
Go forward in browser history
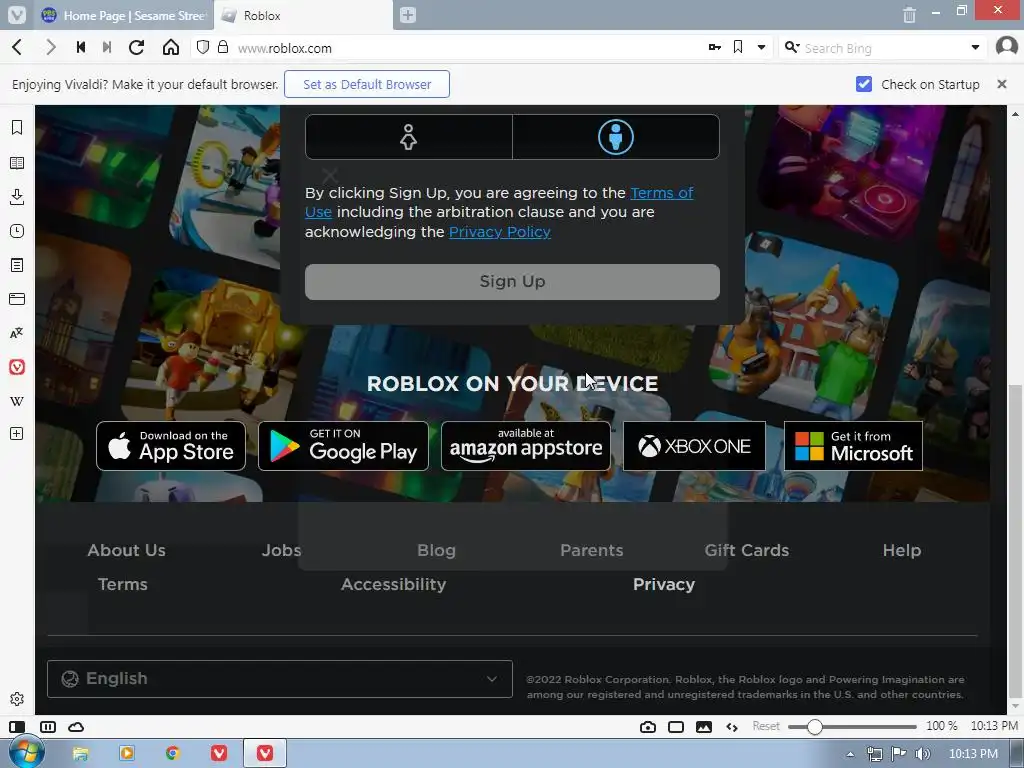pyautogui.click(x=50, y=47)
